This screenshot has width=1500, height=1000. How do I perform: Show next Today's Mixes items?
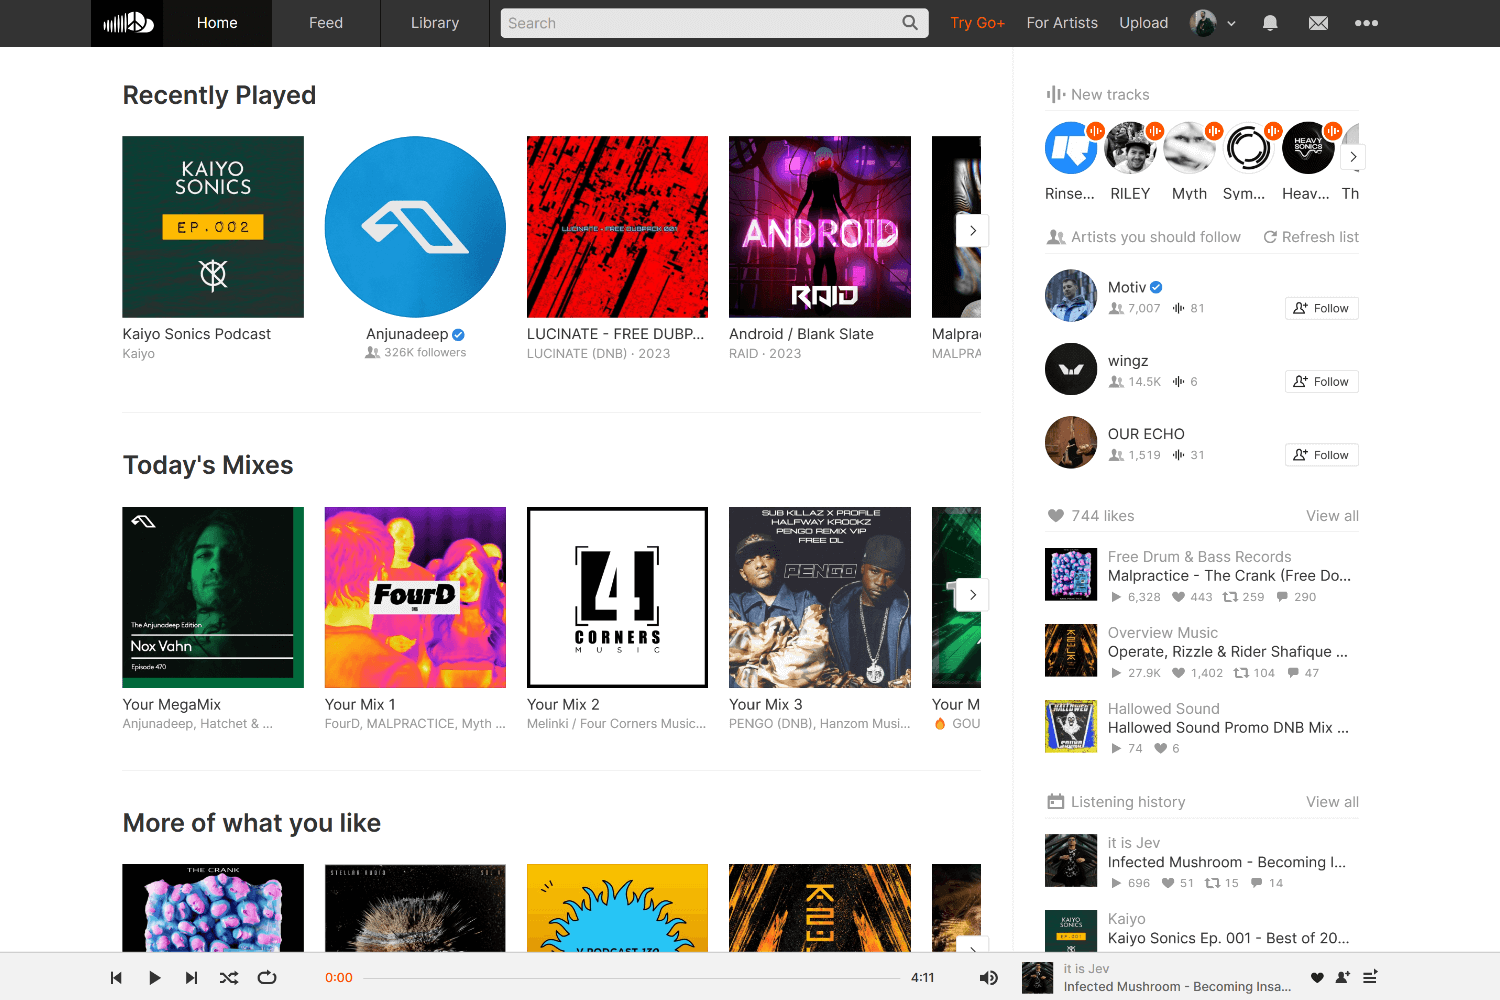tap(972, 594)
